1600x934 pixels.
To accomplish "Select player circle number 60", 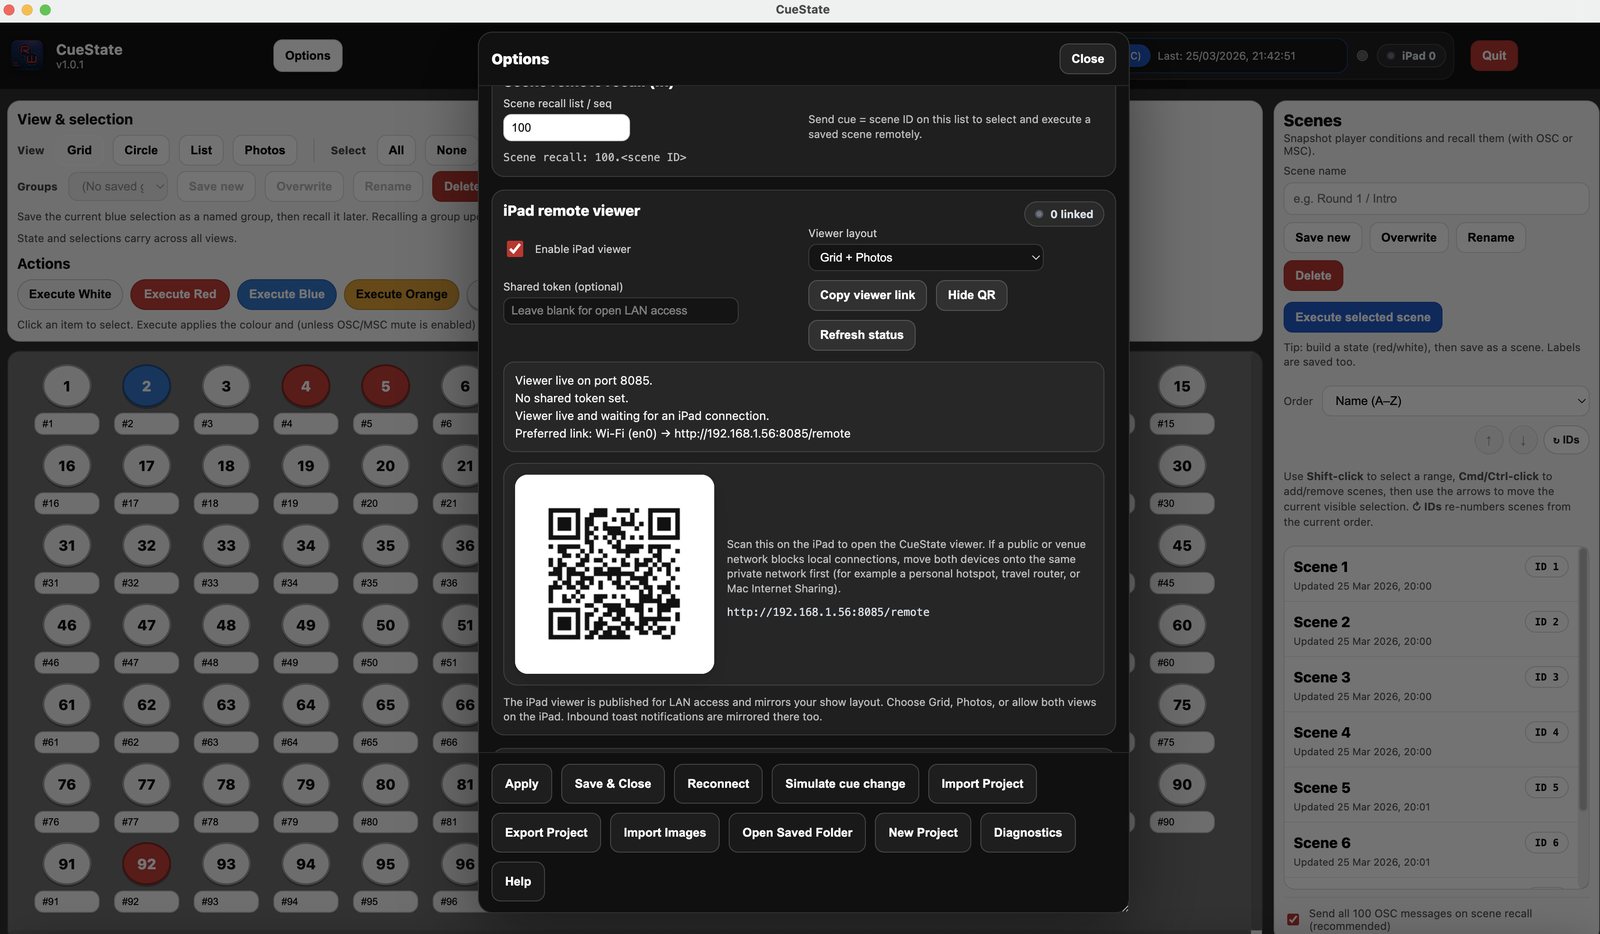I will [1182, 625].
